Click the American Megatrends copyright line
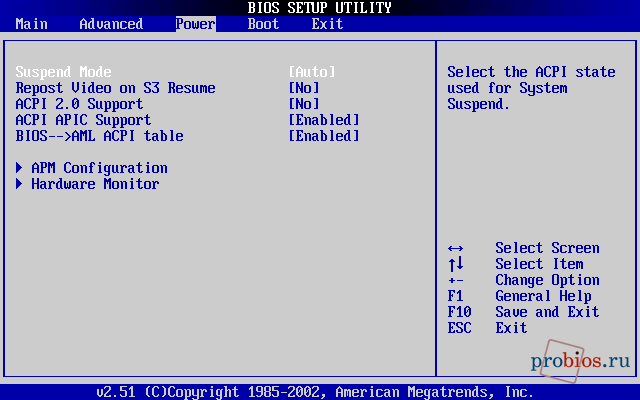 click(315, 392)
